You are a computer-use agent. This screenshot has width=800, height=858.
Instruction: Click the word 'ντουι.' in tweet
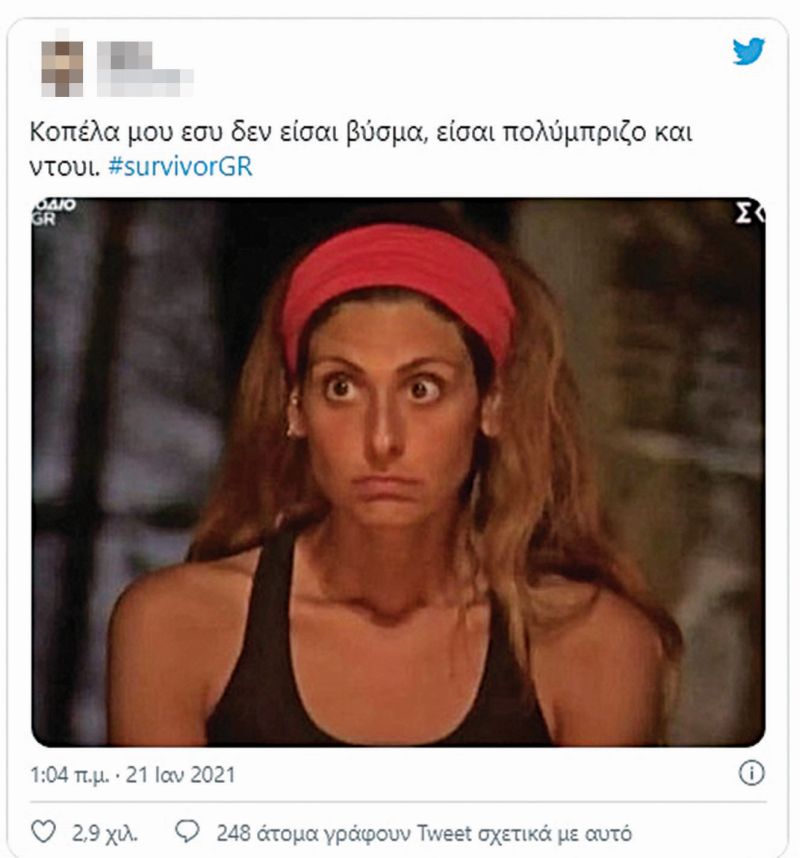click(x=65, y=167)
